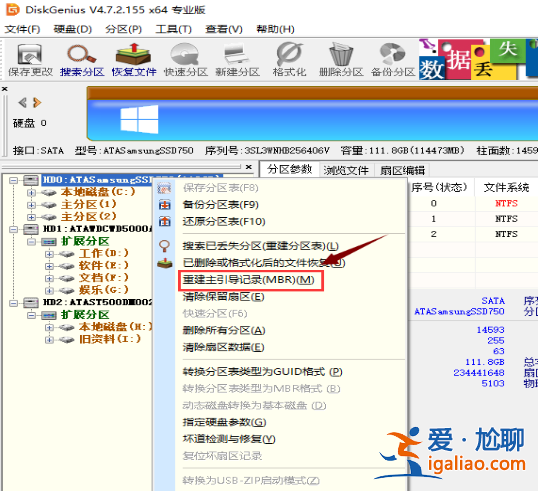Select partition row 0 with red NTFS
The image size is (538, 491).
coord(473,203)
